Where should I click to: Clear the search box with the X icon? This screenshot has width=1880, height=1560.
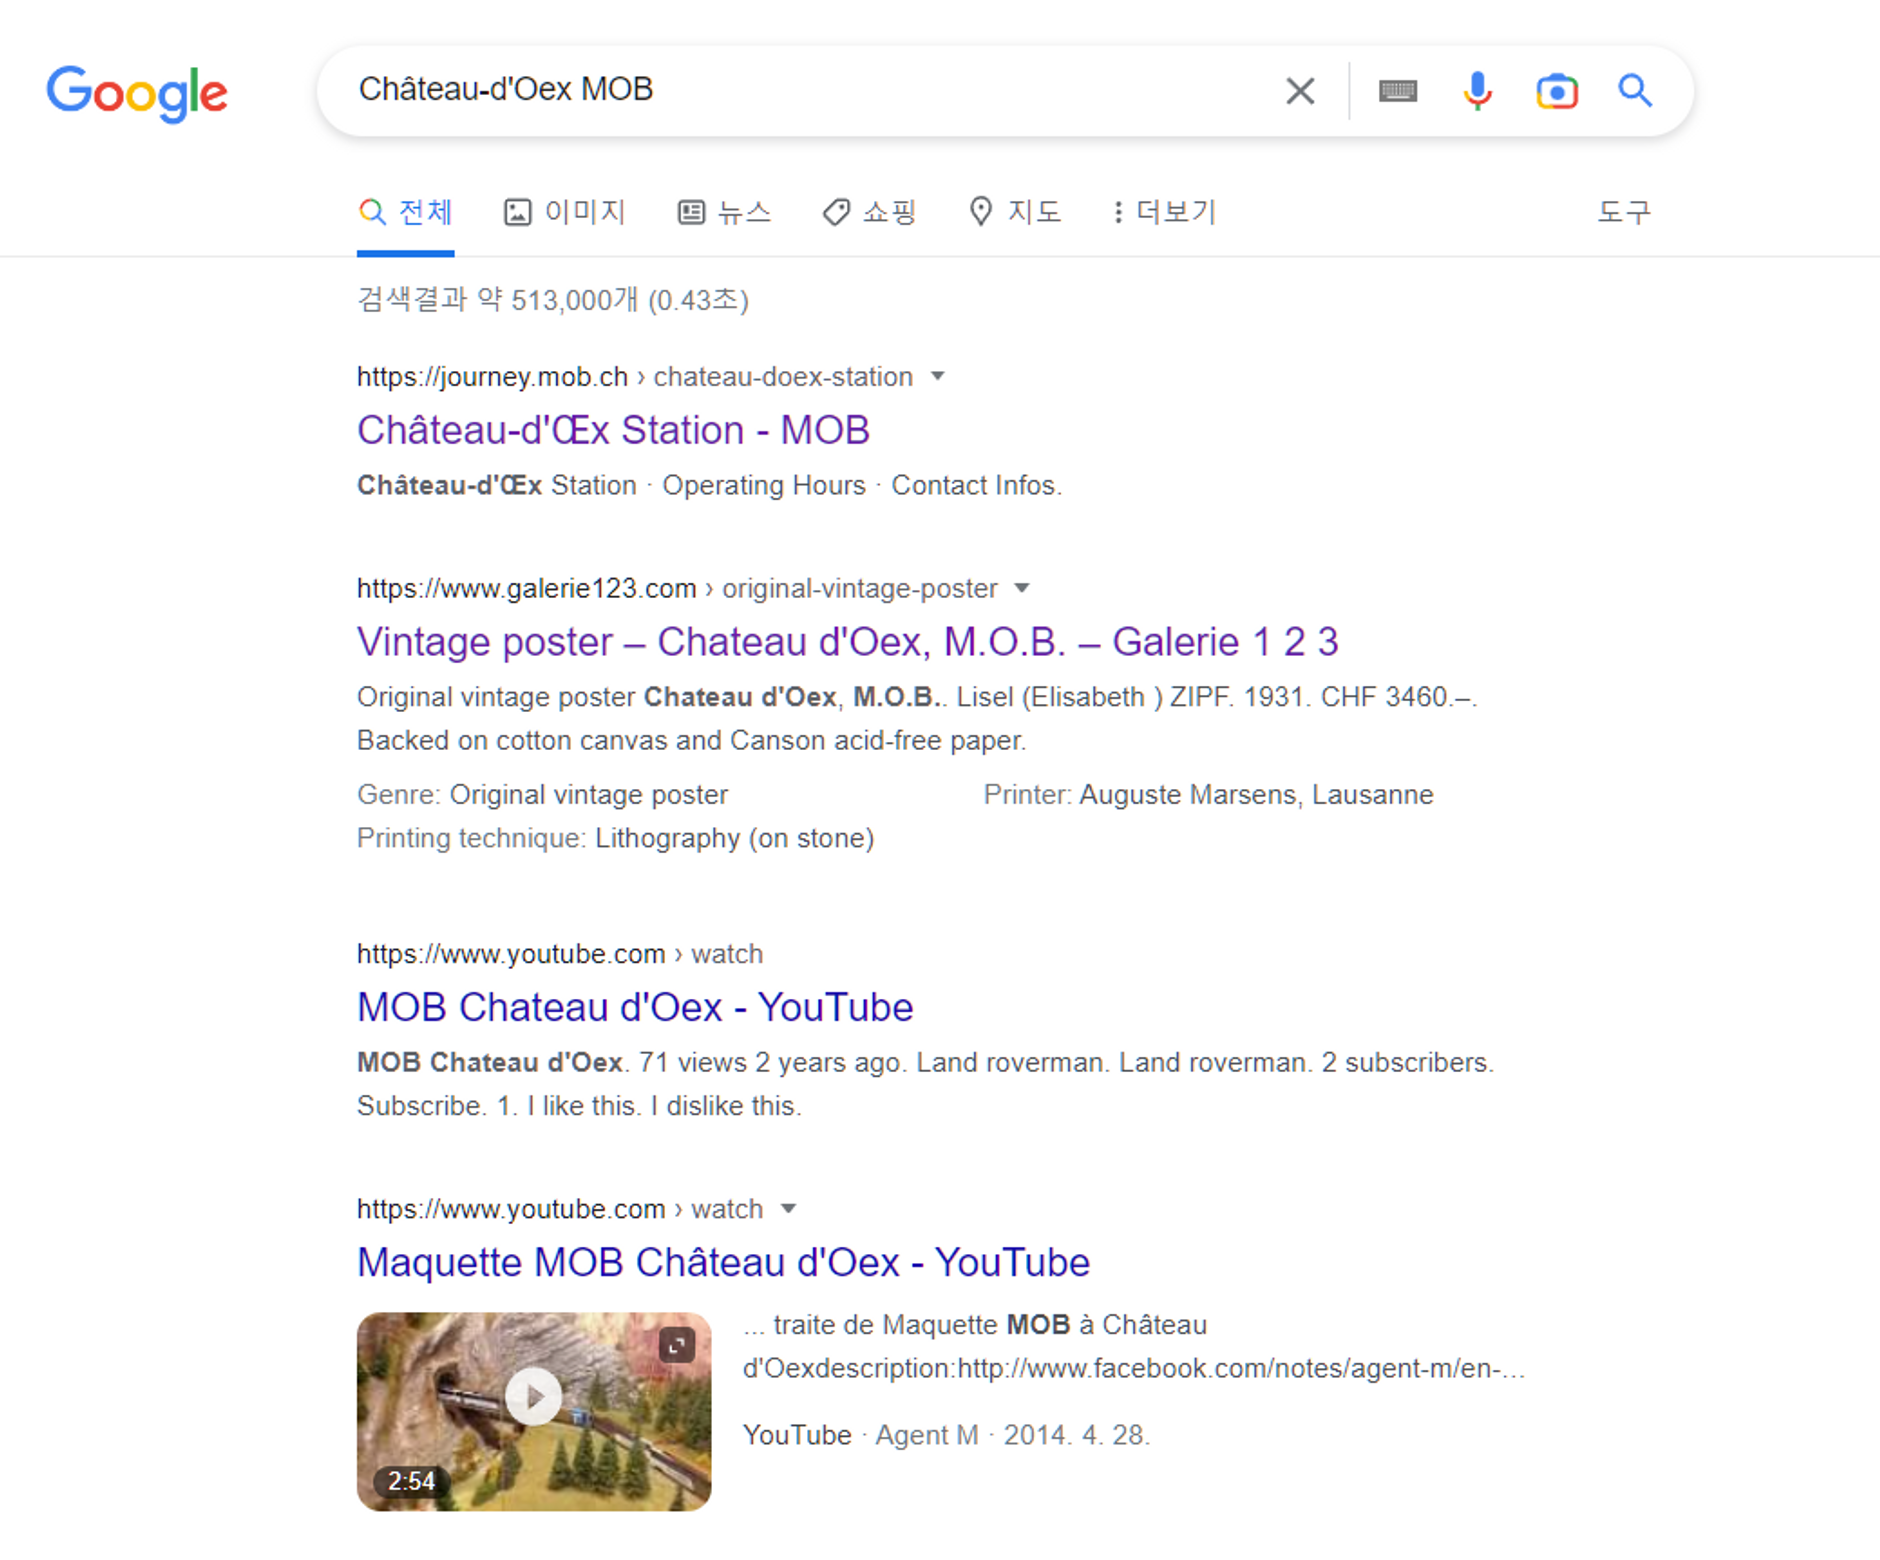[x=1299, y=91]
